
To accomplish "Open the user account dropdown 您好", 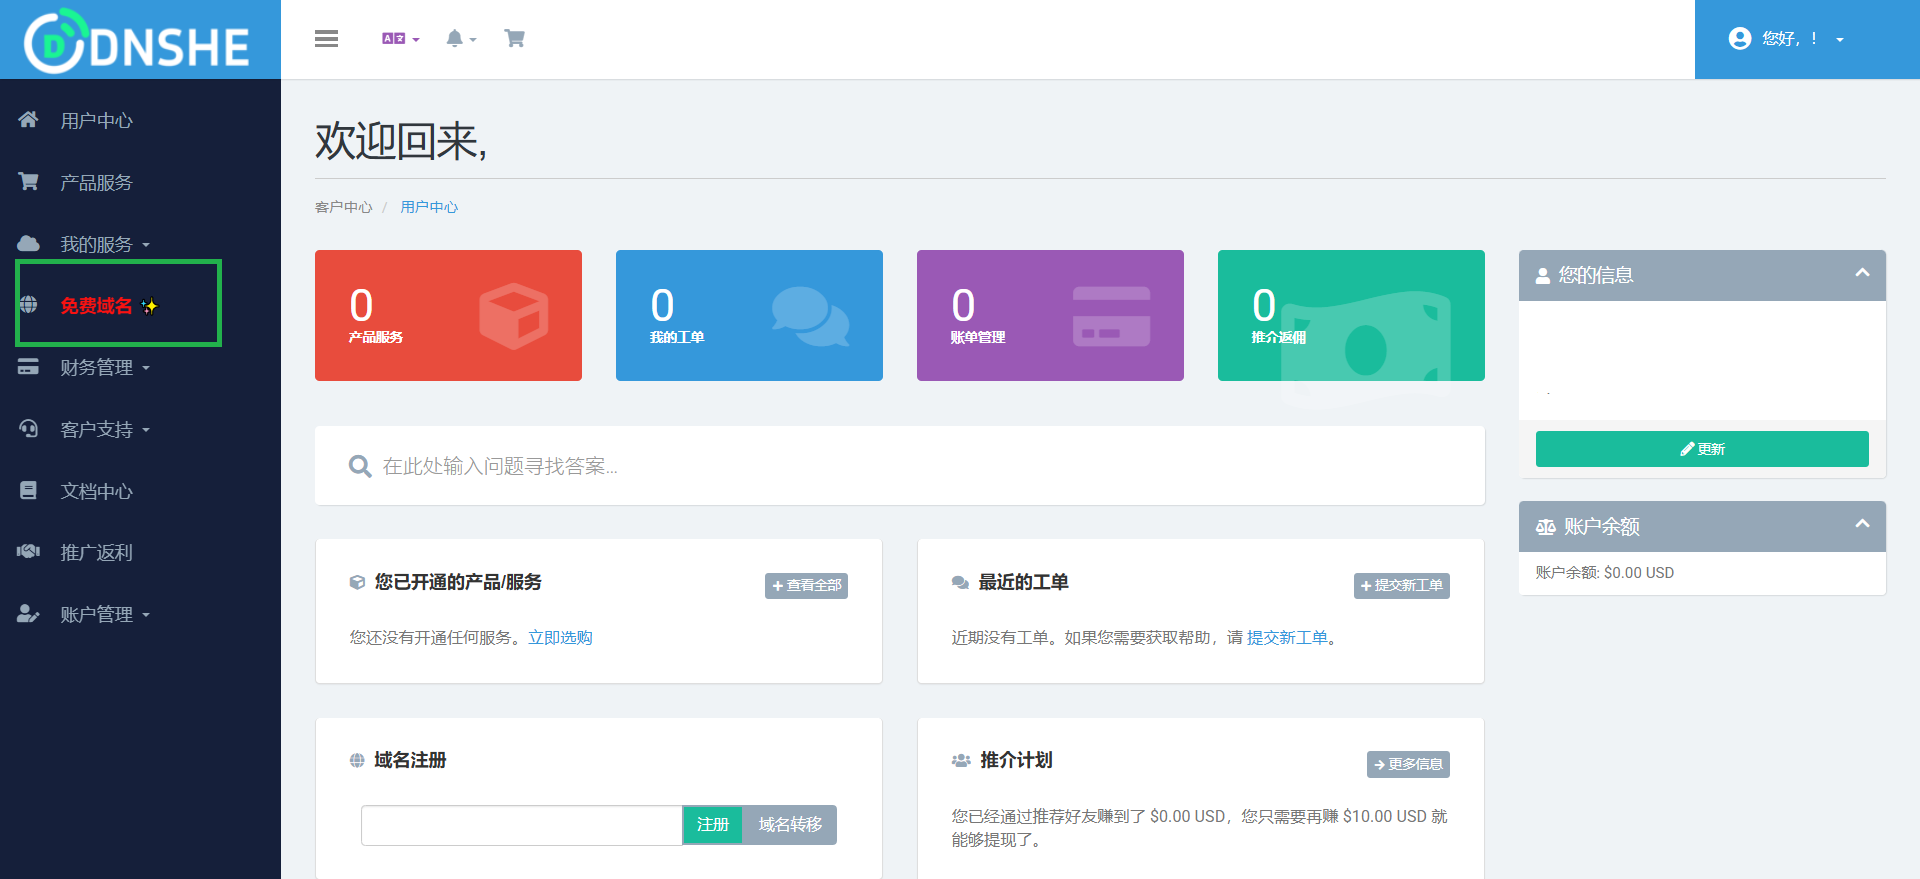I will [1788, 39].
